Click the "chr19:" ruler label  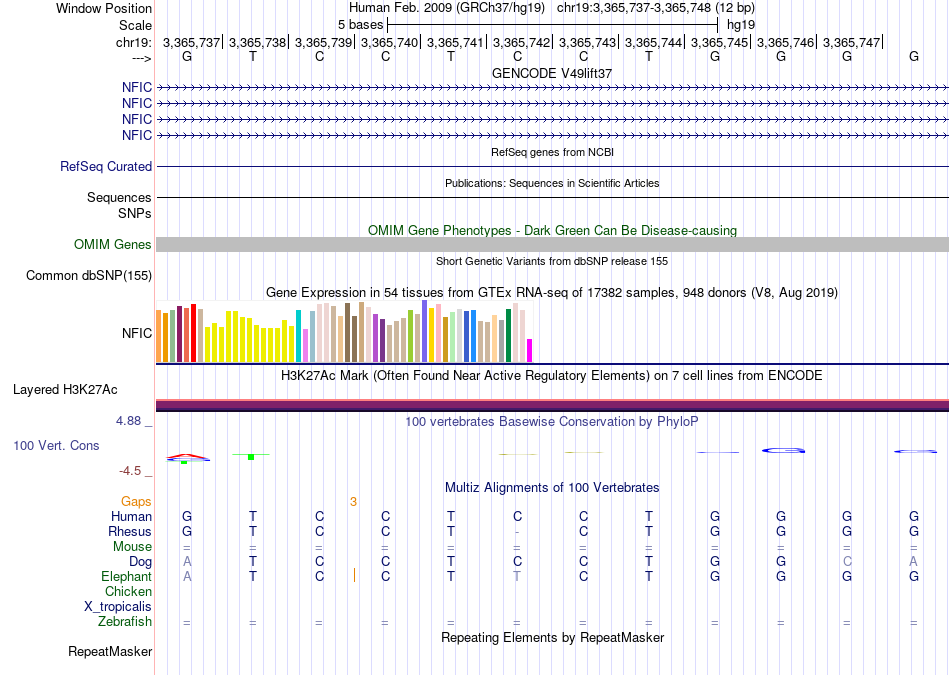pyautogui.click(x=134, y=42)
